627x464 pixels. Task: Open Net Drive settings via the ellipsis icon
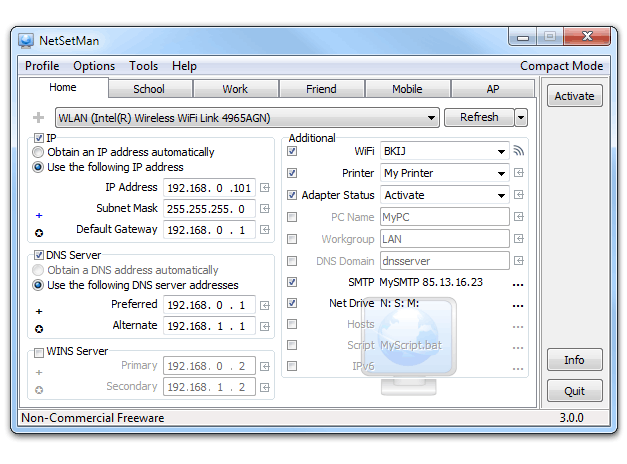(518, 306)
